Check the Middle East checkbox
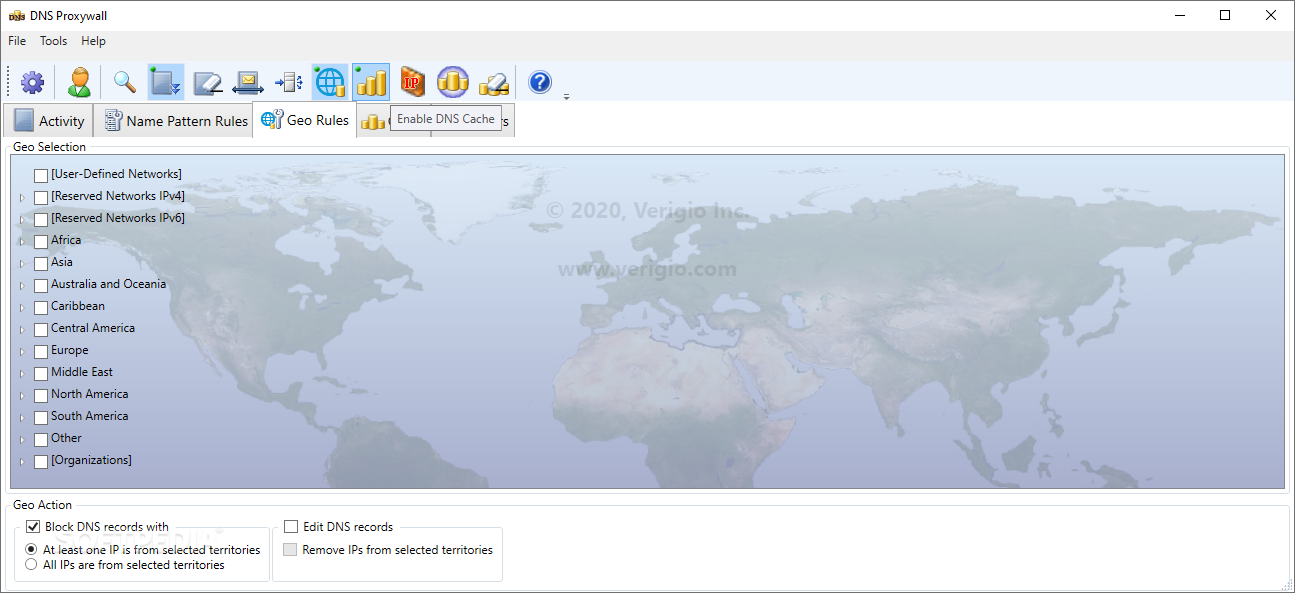Image resolution: width=1295 pixels, height=593 pixels. [41, 373]
